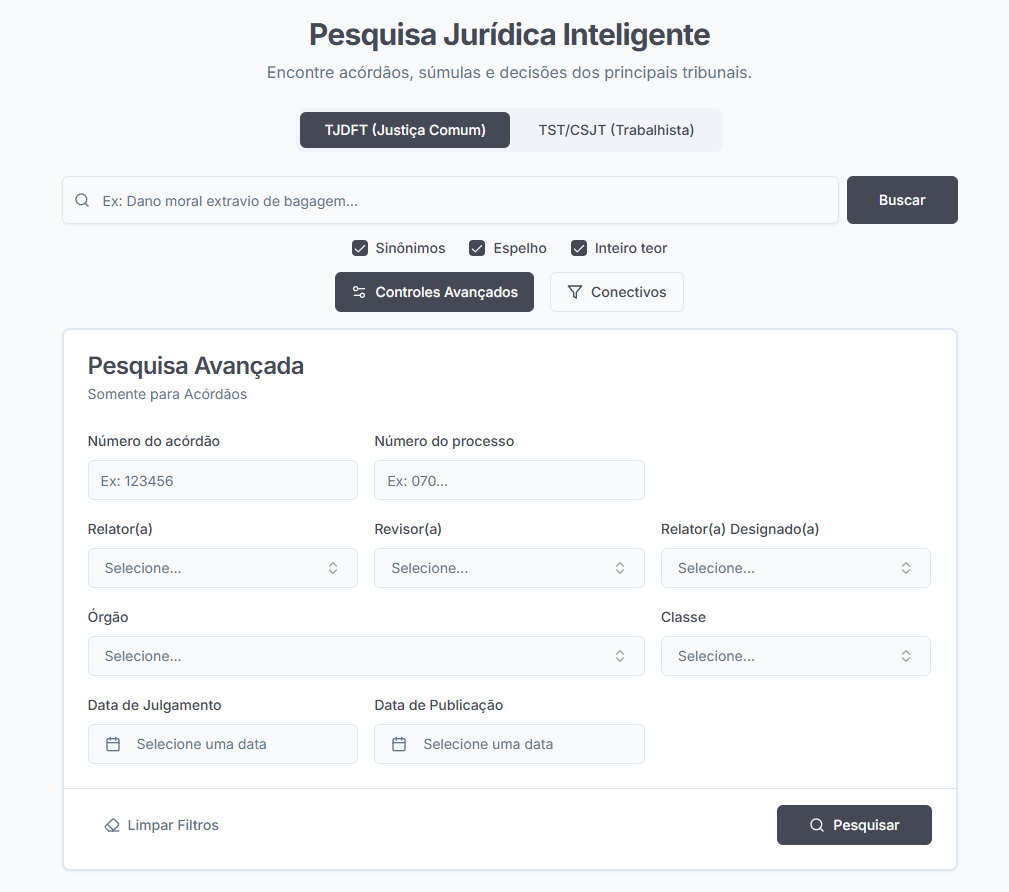Open the calendar icon for Data de Publicação
Screen dimensions: 1009x892
pyautogui.click(x=398, y=744)
